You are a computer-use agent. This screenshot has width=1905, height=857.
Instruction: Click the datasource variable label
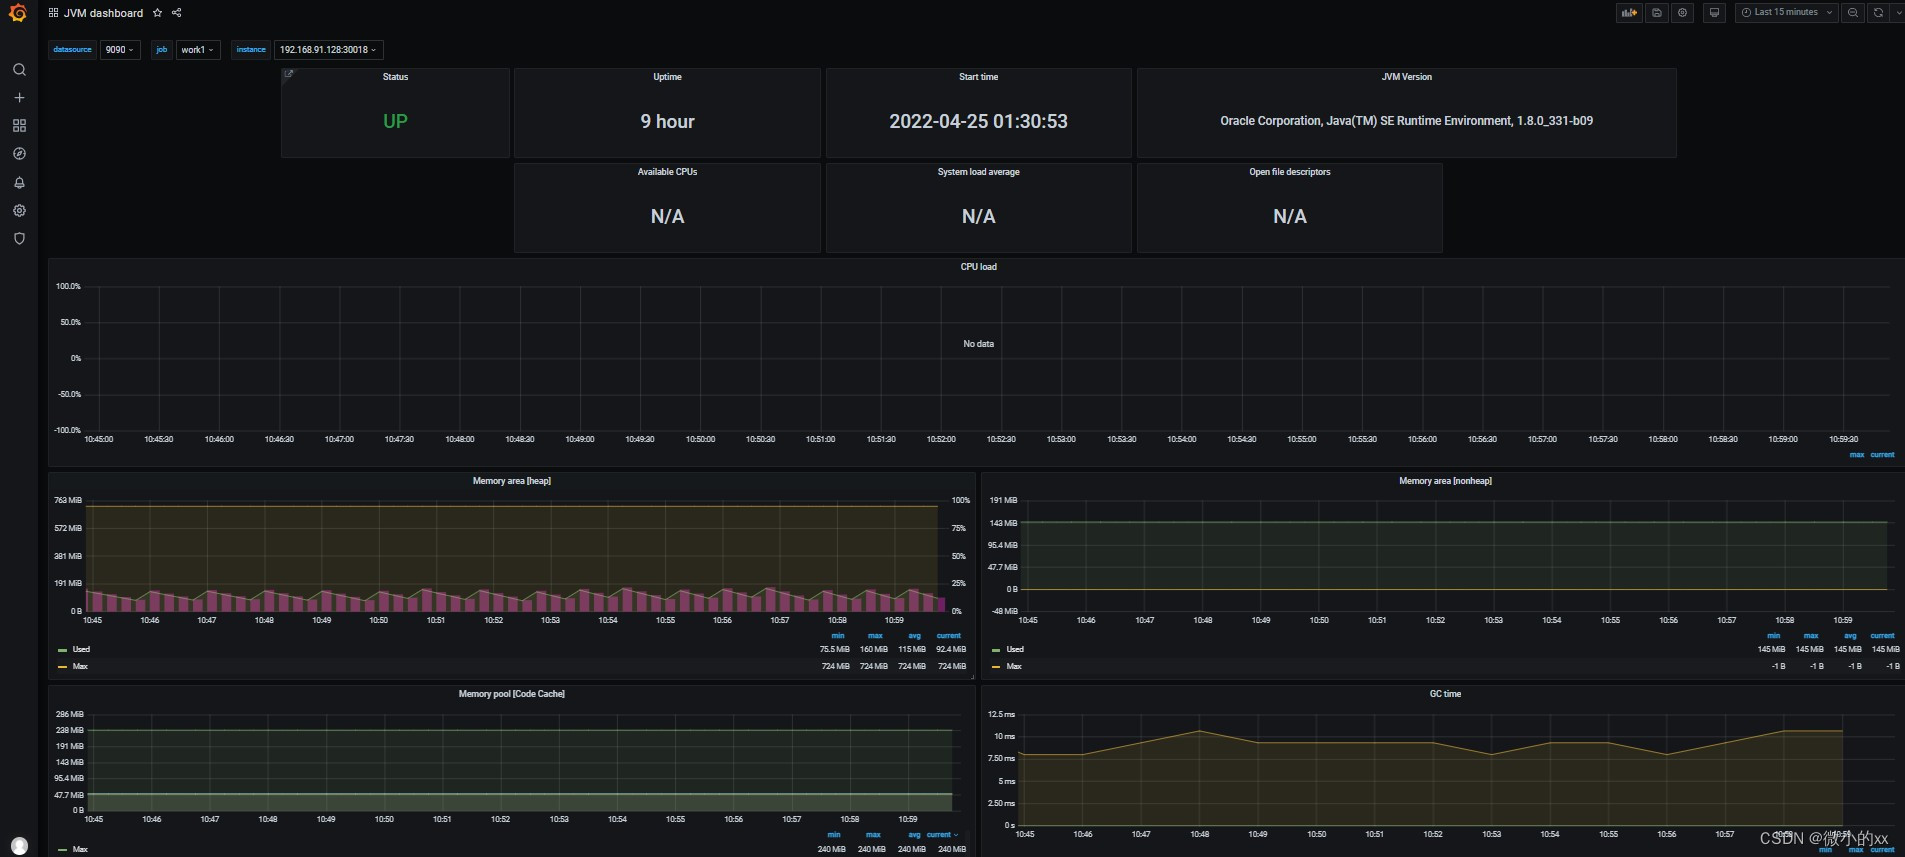(x=73, y=50)
